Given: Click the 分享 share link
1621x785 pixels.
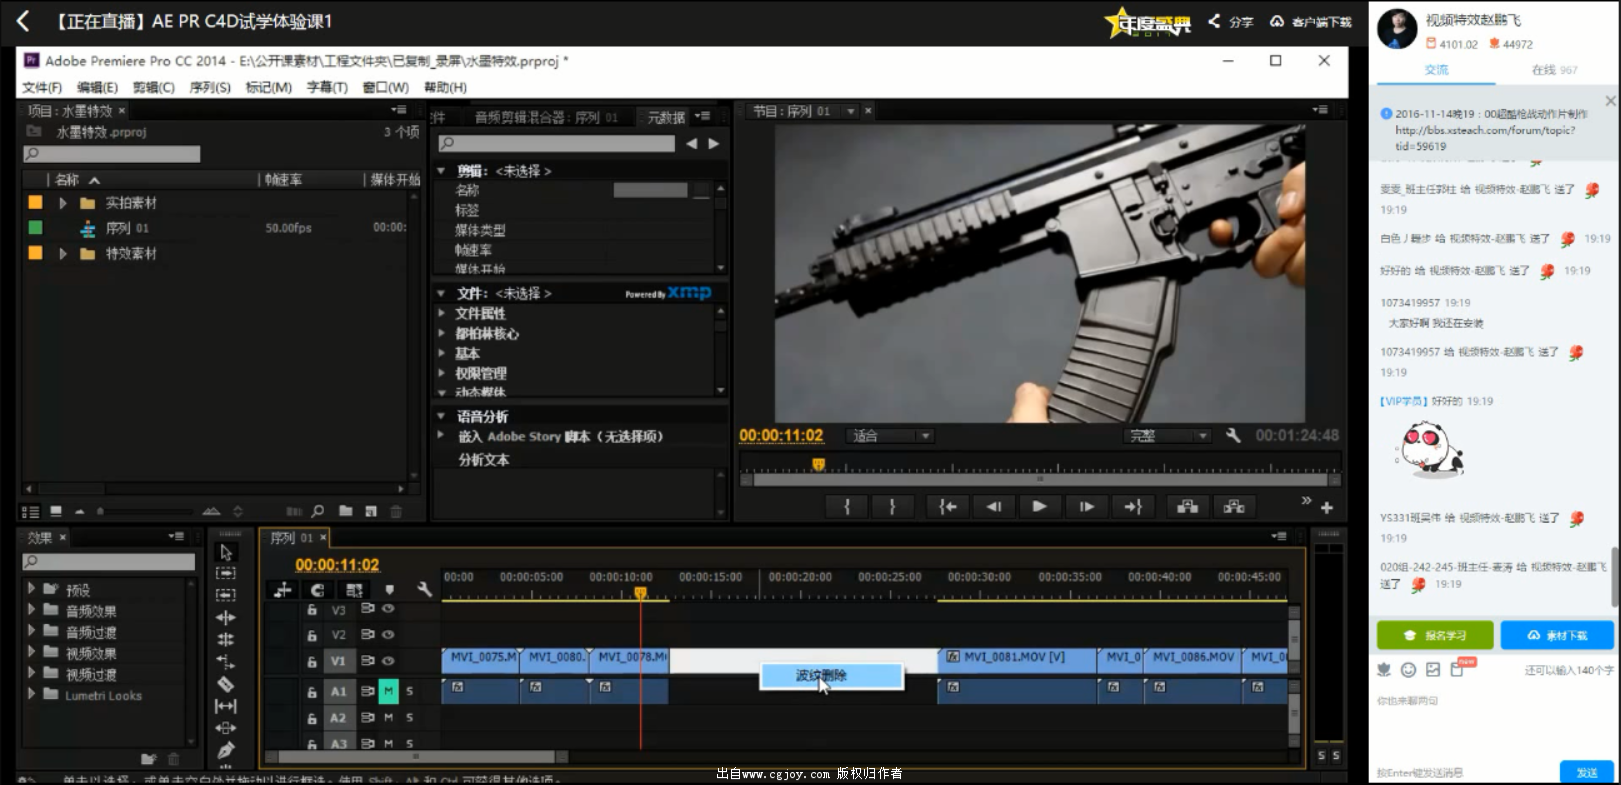Looking at the screenshot, I should click(1231, 21).
